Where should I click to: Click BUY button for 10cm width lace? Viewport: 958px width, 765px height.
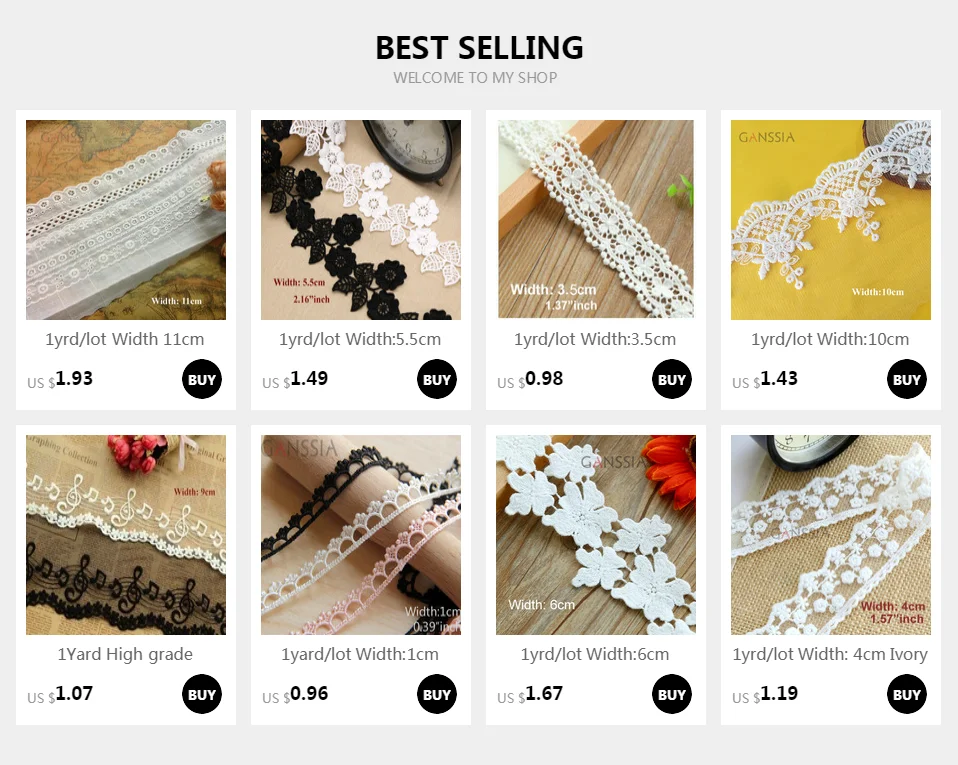tap(907, 379)
